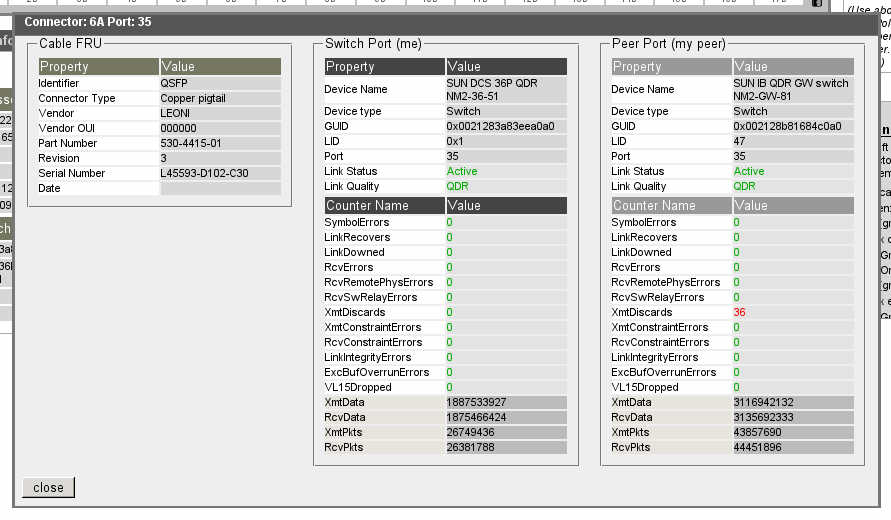Click the Active link status in Peer Port
The height and width of the screenshot is (520, 891).
(x=748, y=171)
